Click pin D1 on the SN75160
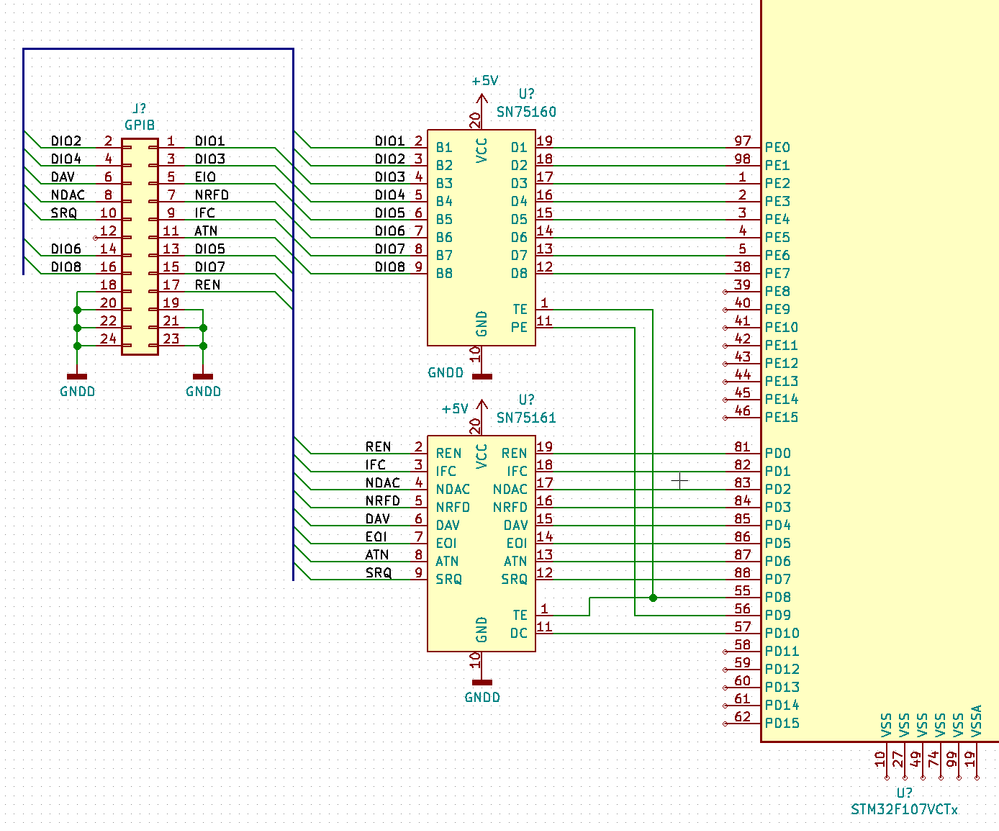Viewport: 999px width, 831px height. (x=519, y=148)
